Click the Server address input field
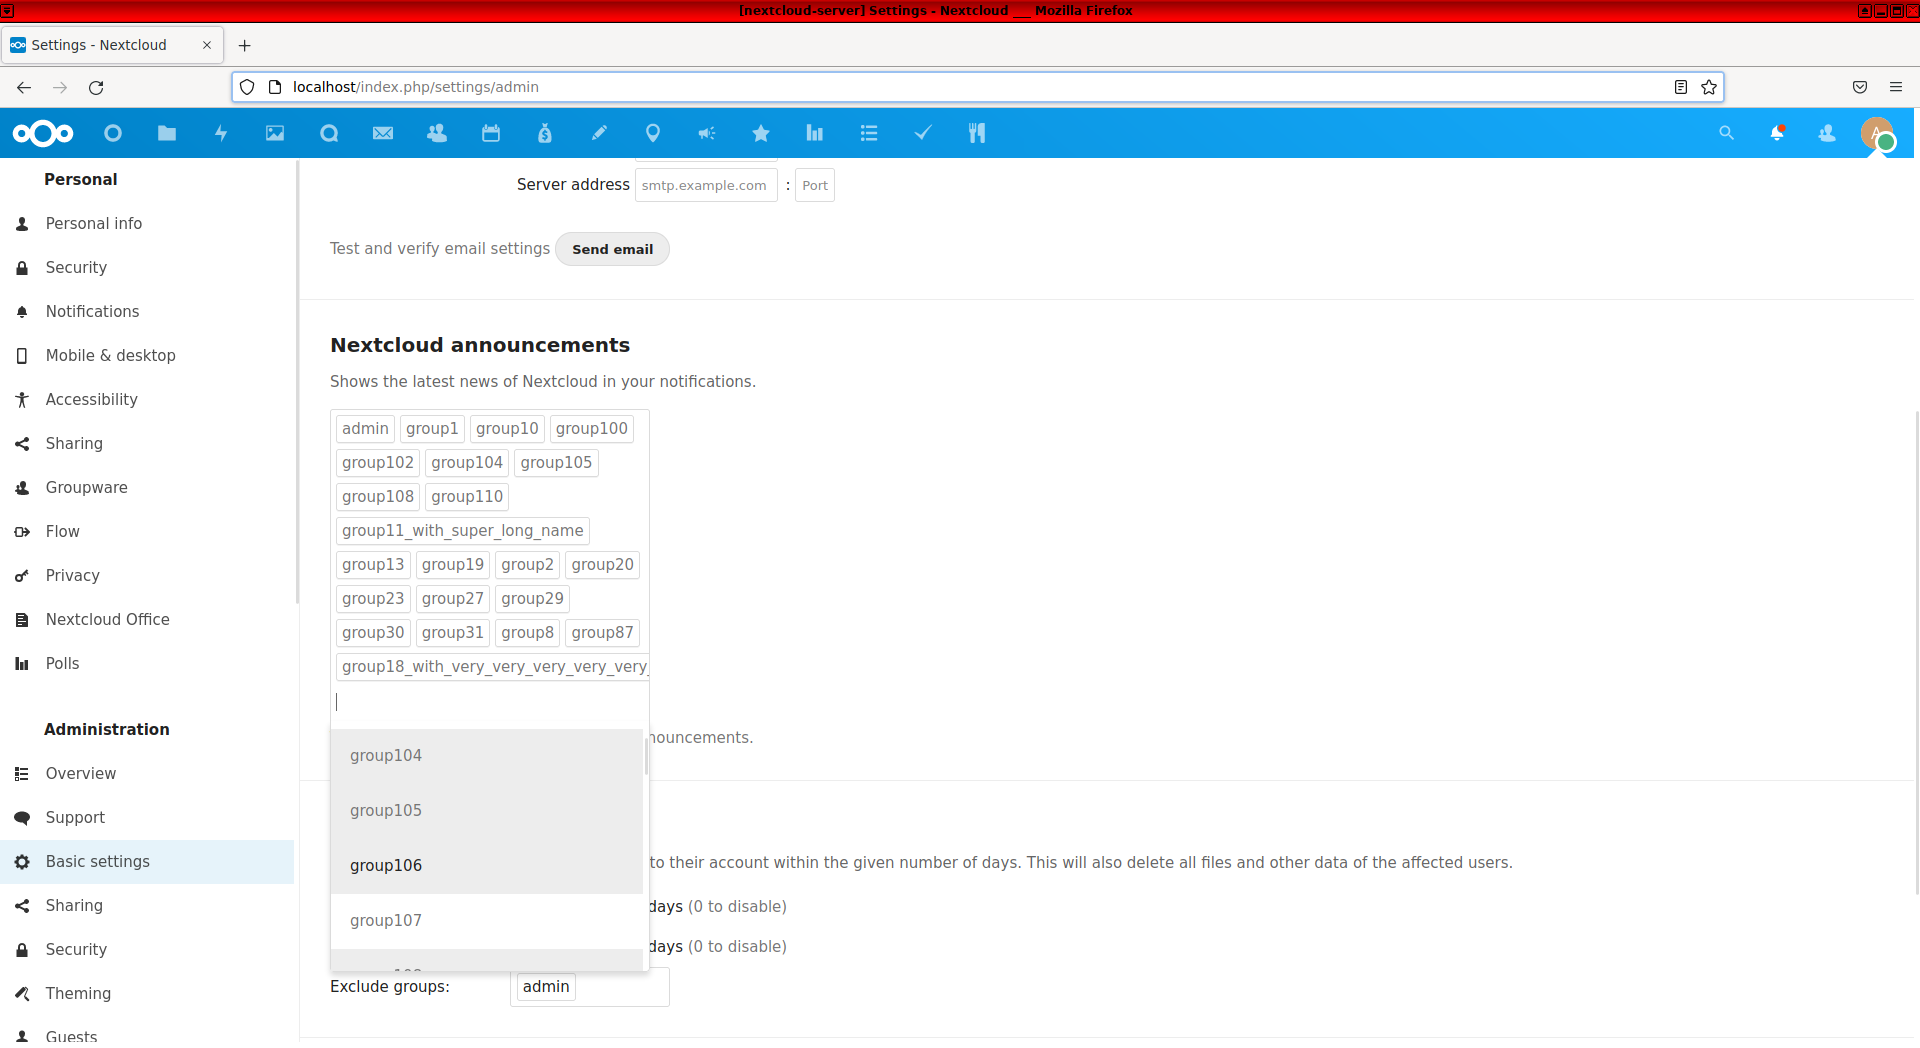This screenshot has height=1048, width=1920. pyautogui.click(x=706, y=185)
